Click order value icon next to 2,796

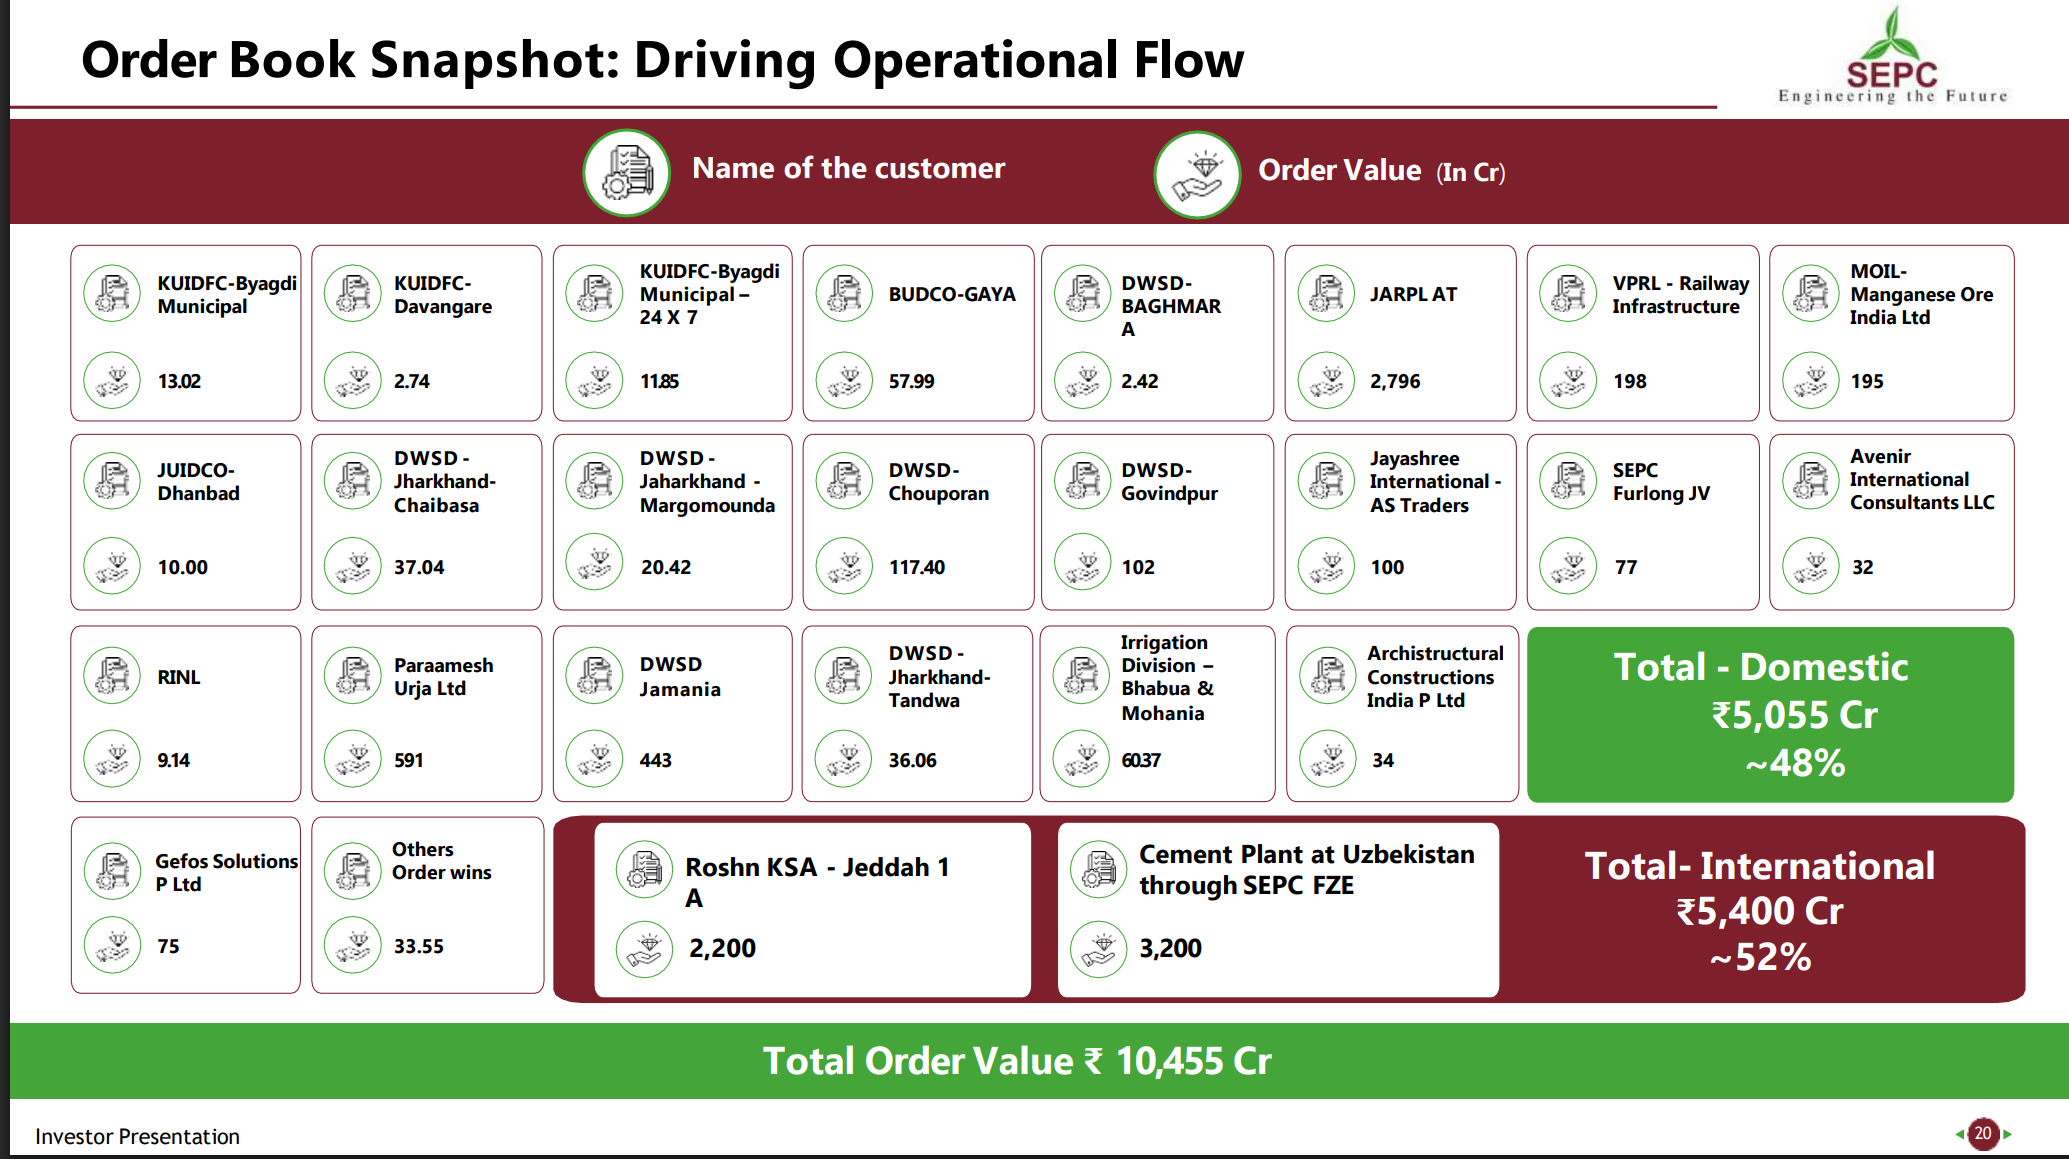1326,381
